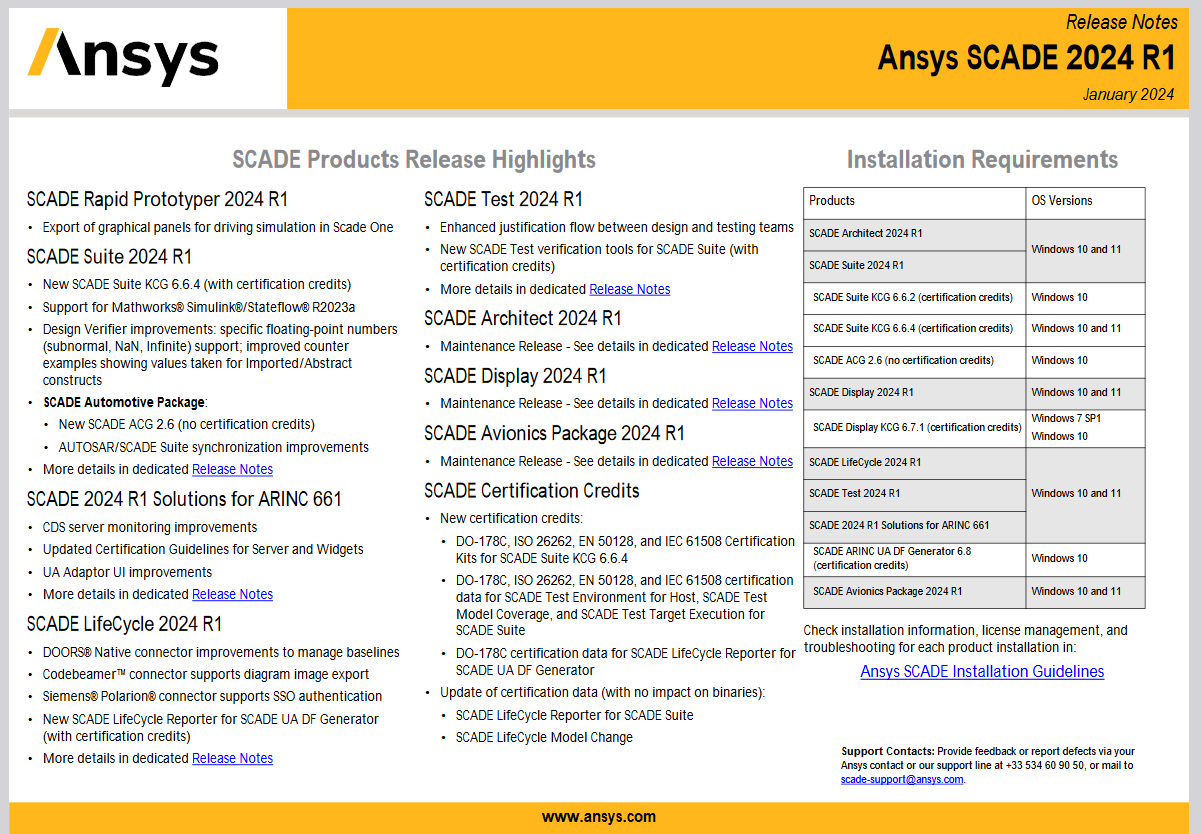Viewport: 1201px width, 834px height.
Task: Select the 'Ansys SCADE 2024 R1' title
Action: 1026,58
